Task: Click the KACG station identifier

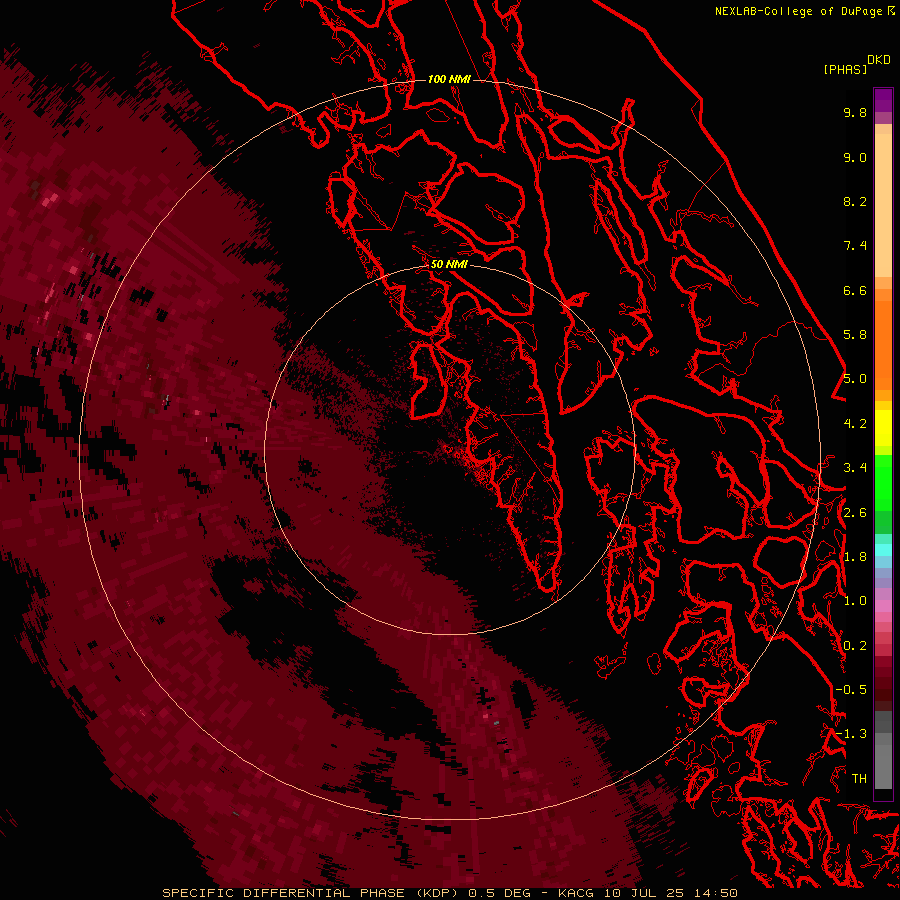Action: point(576,893)
